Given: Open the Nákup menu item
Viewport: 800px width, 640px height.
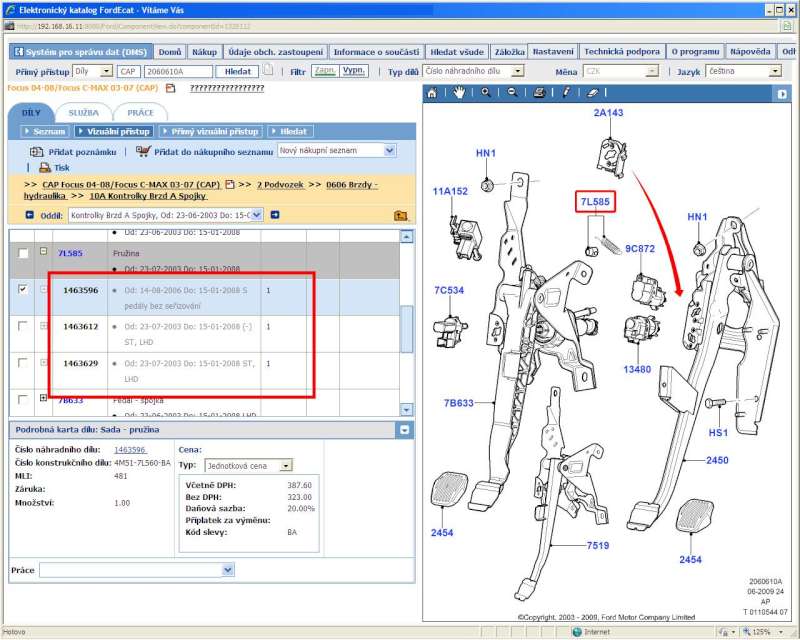Looking at the screenshot, I should [x=204, y=51].
